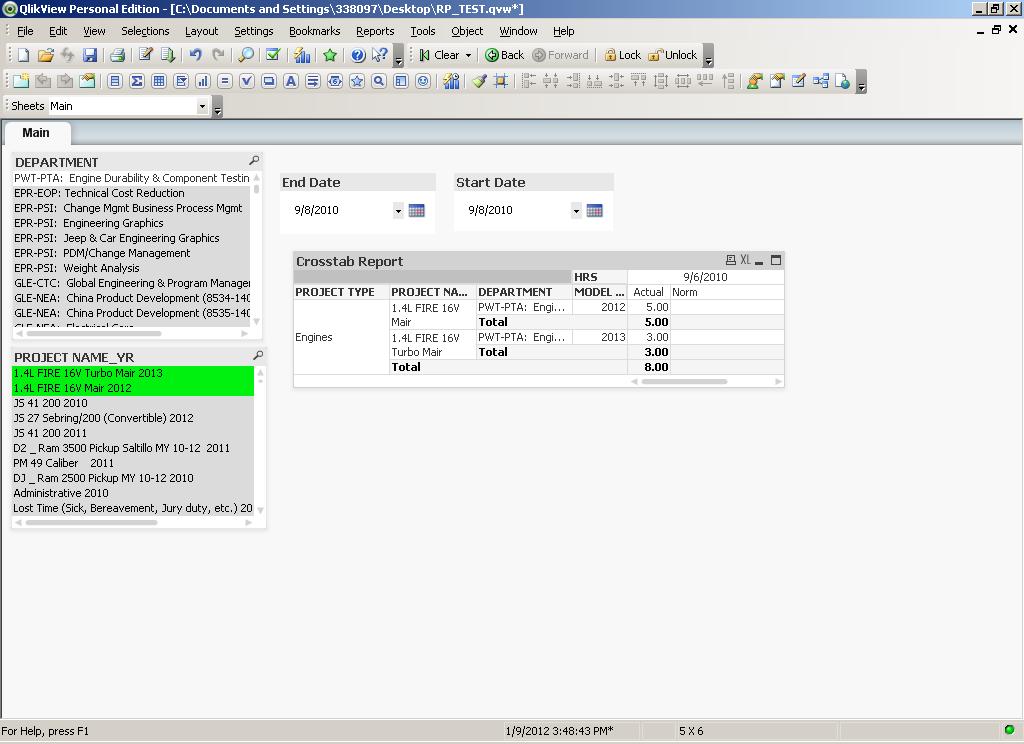Create a new Chart object icon

tap(203, 82)
